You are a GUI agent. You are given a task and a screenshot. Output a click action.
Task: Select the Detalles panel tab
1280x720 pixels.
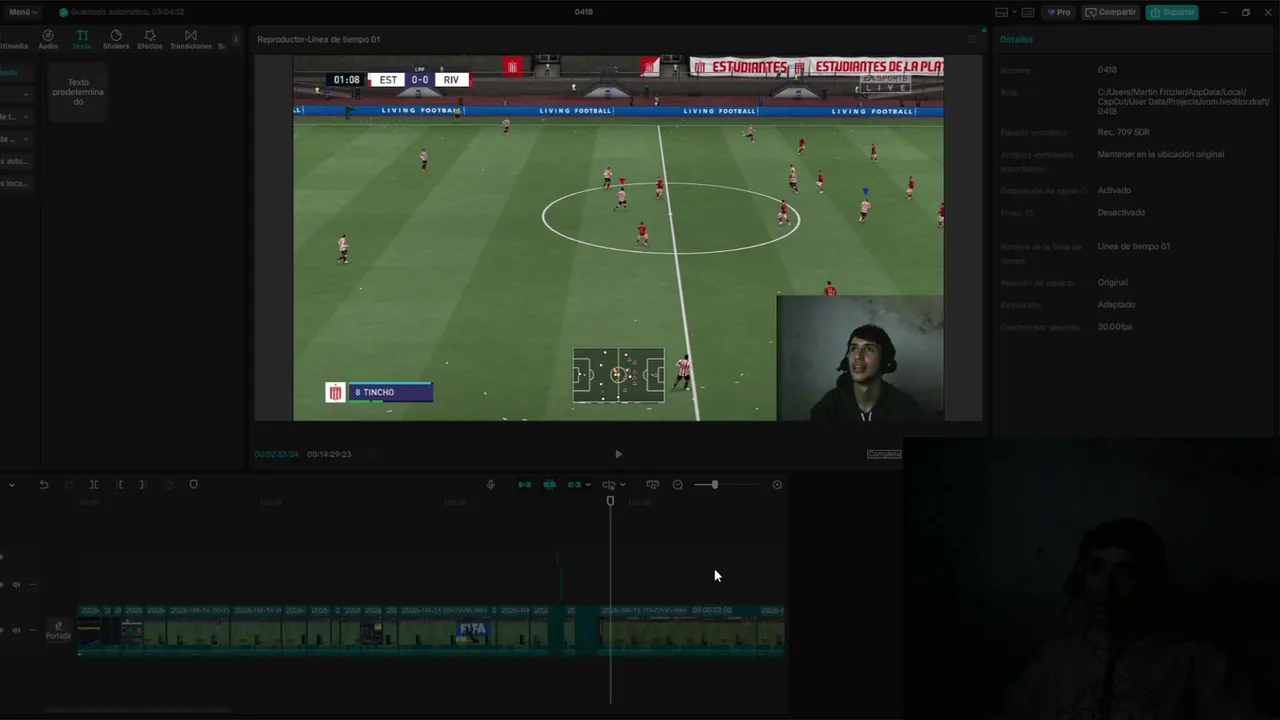(x=1016, y=39)
